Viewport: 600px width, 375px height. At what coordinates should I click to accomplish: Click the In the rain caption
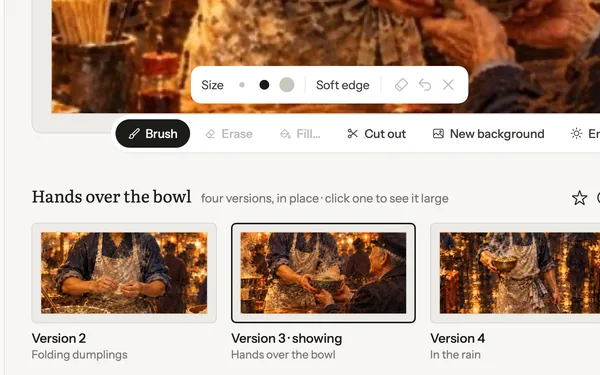click(x=455, y=355)
